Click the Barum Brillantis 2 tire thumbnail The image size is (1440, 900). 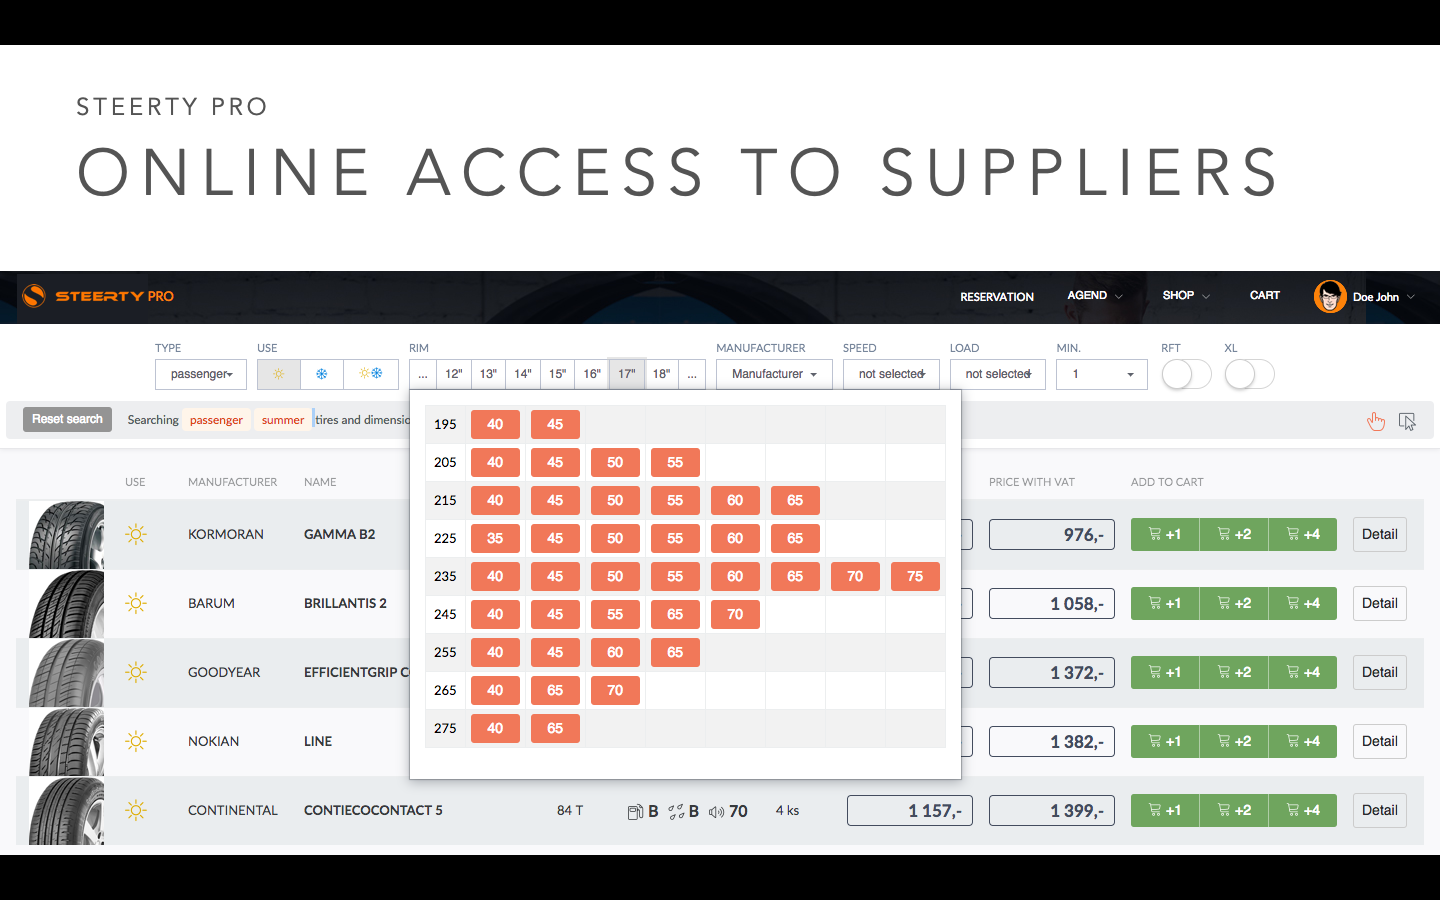click(x=66, y=604)
